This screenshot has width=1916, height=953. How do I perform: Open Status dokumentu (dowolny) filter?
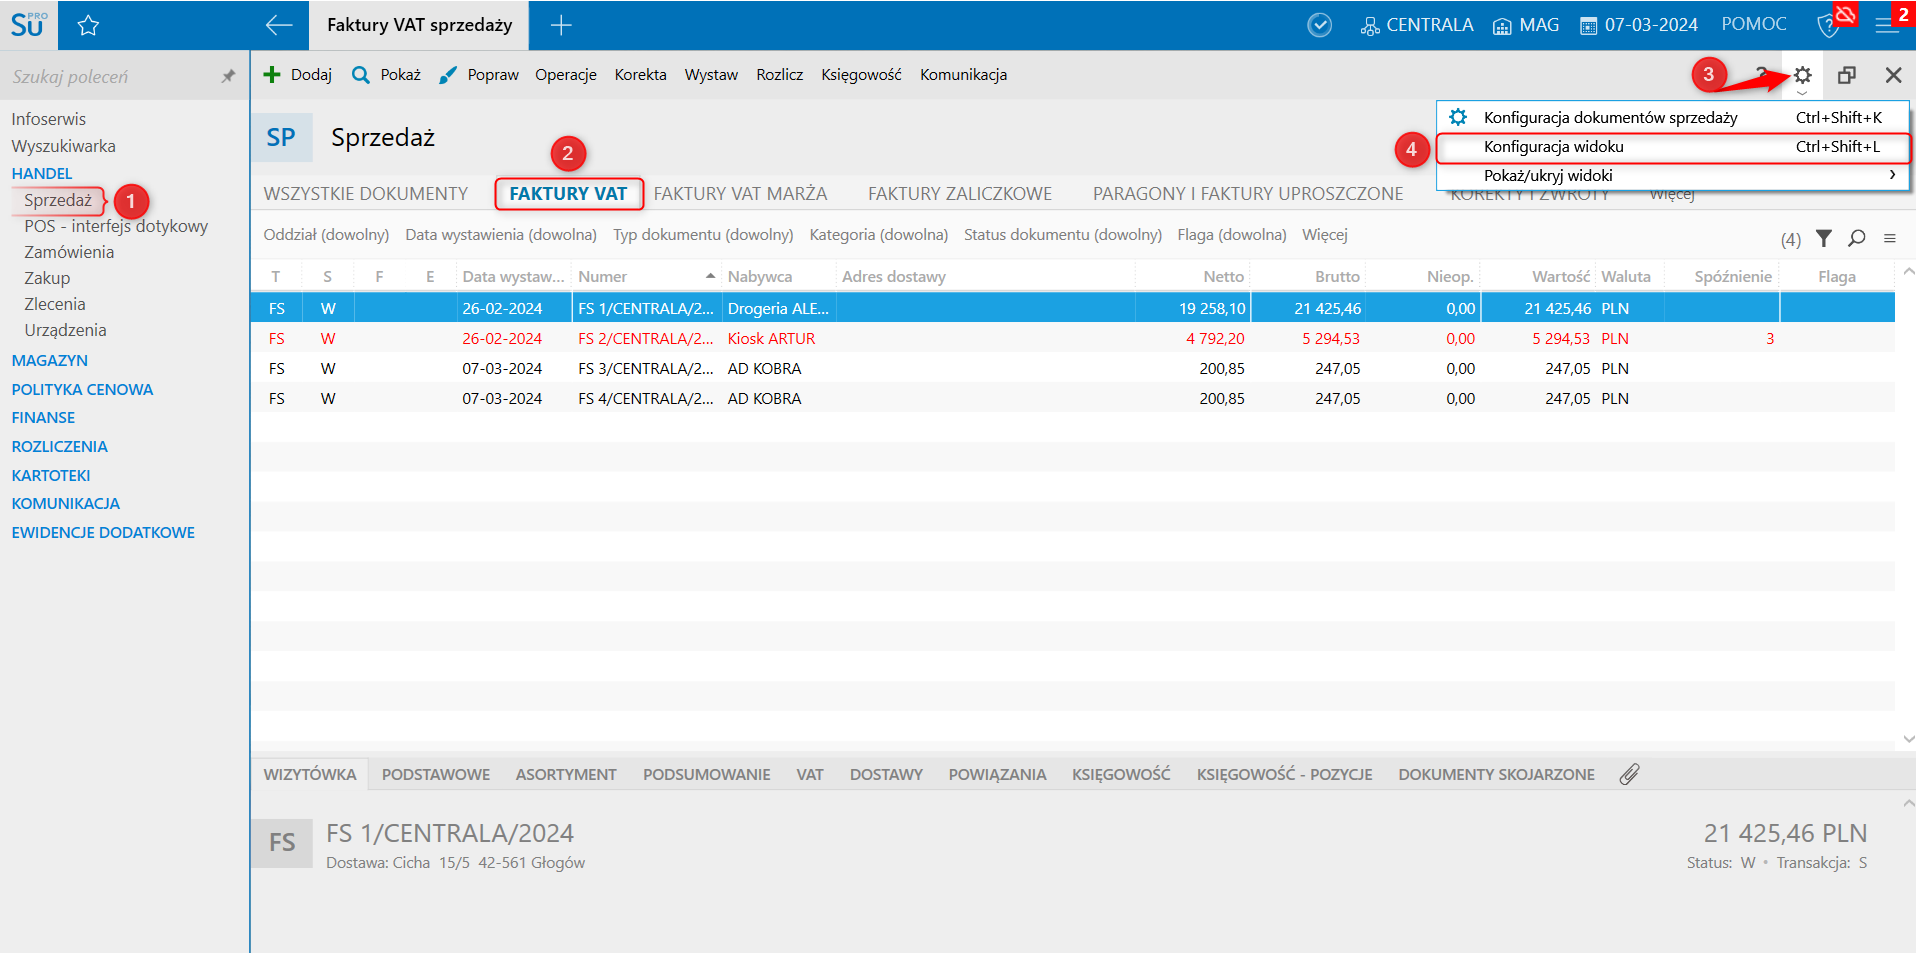[1063, 235]
